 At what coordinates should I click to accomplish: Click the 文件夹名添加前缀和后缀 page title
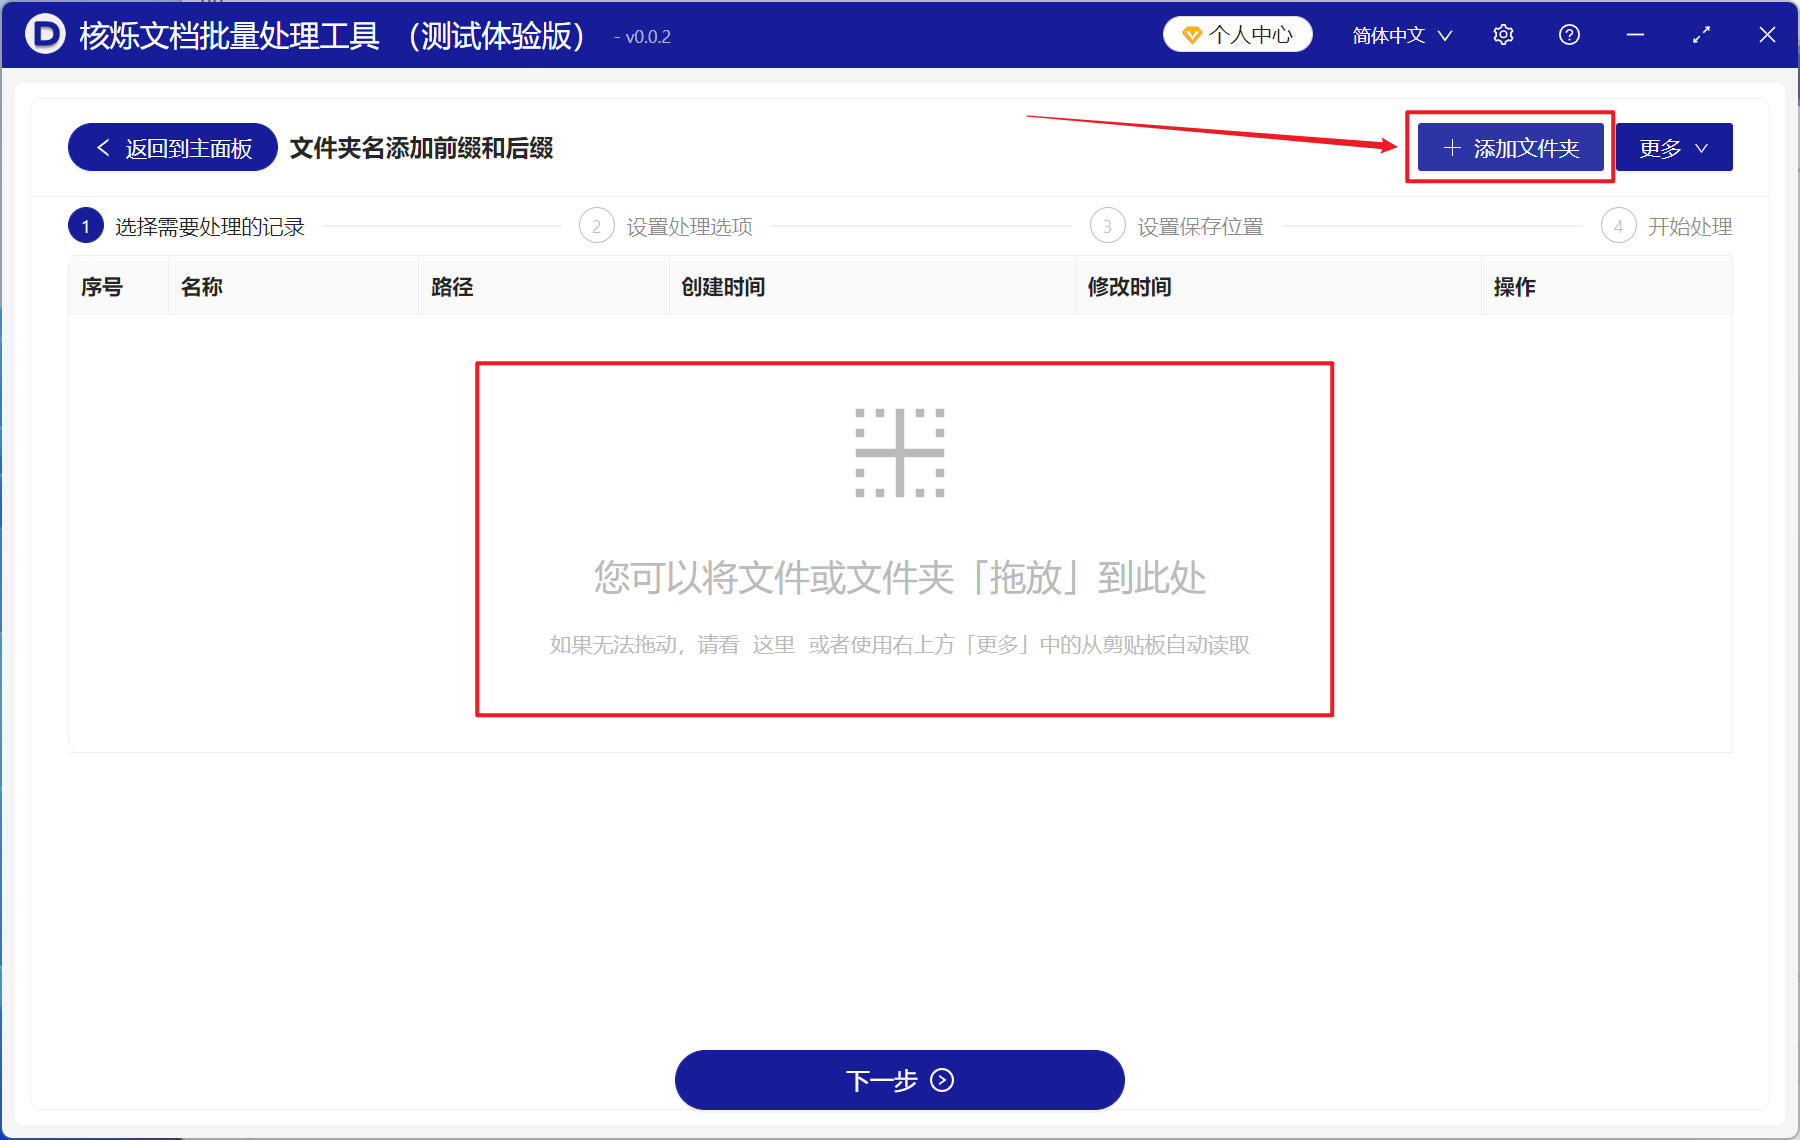[x=421, y=148]
